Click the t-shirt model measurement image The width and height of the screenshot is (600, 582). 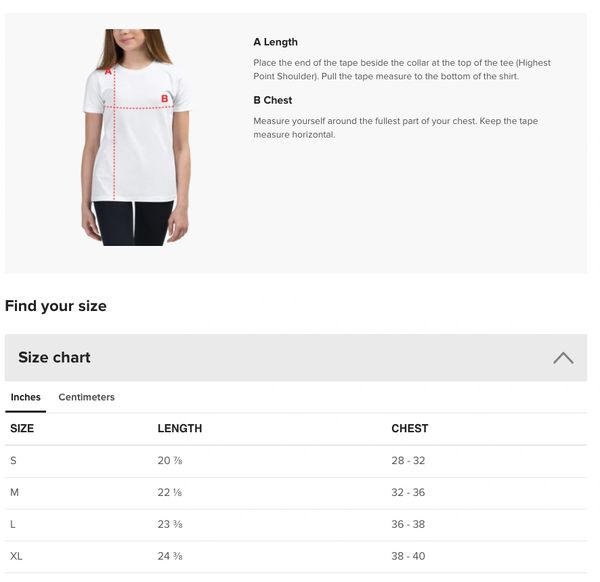135,137
